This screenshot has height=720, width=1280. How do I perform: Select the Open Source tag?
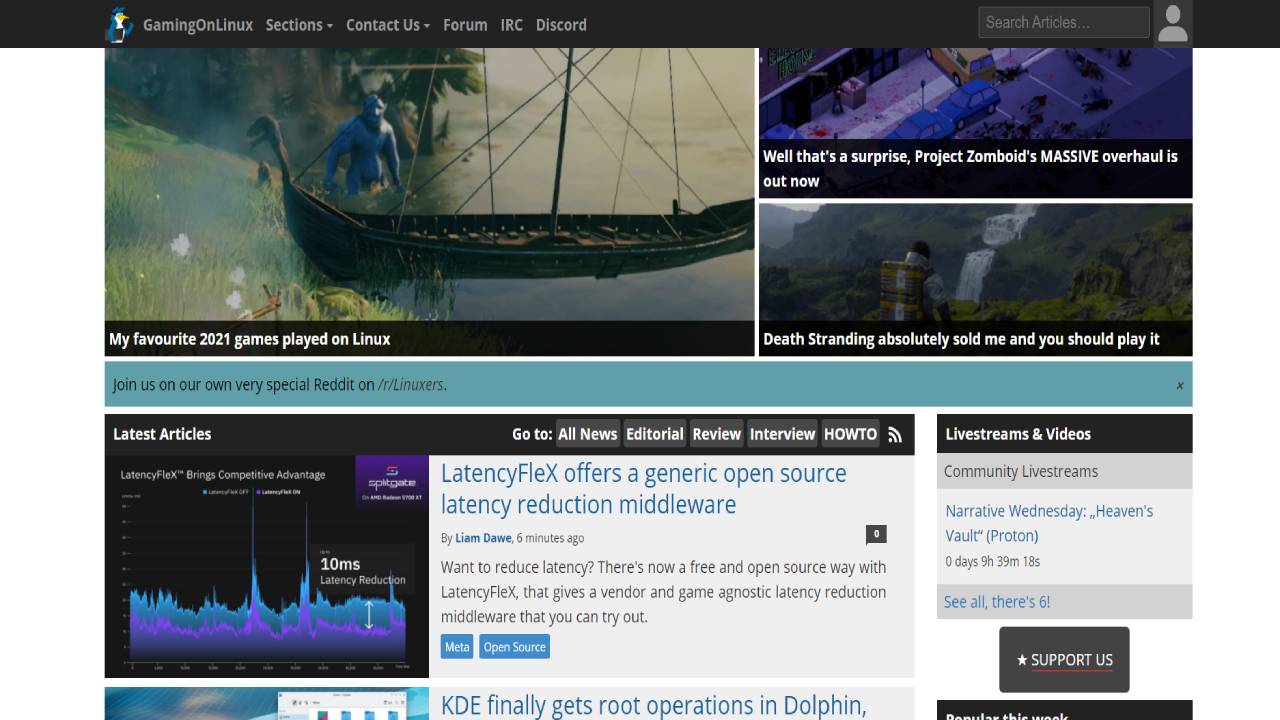[514, 647]
